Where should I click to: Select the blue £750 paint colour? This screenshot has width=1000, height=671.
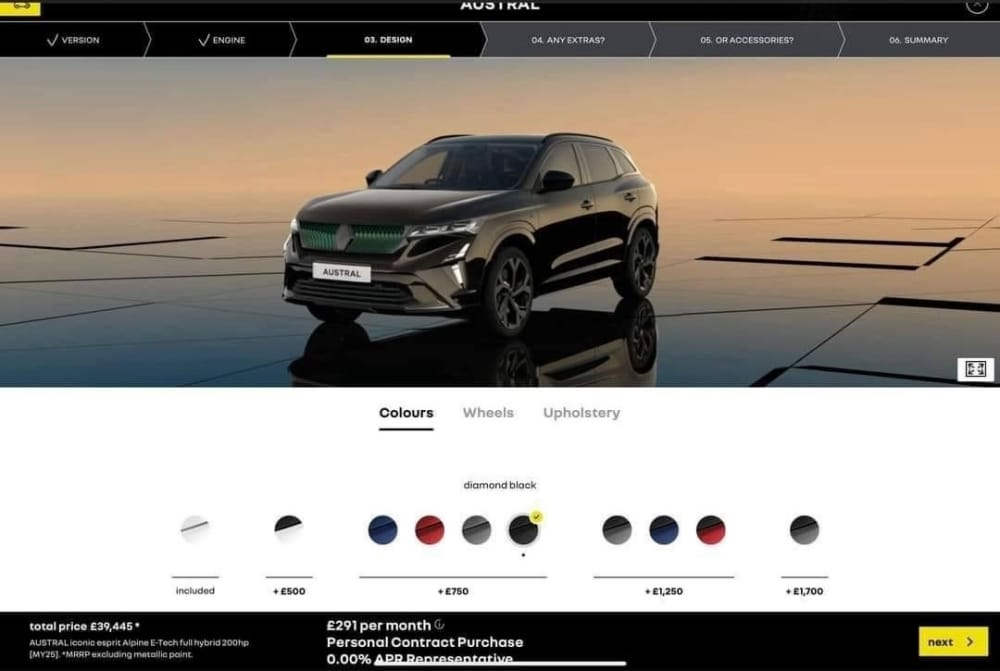coord(383,529)
